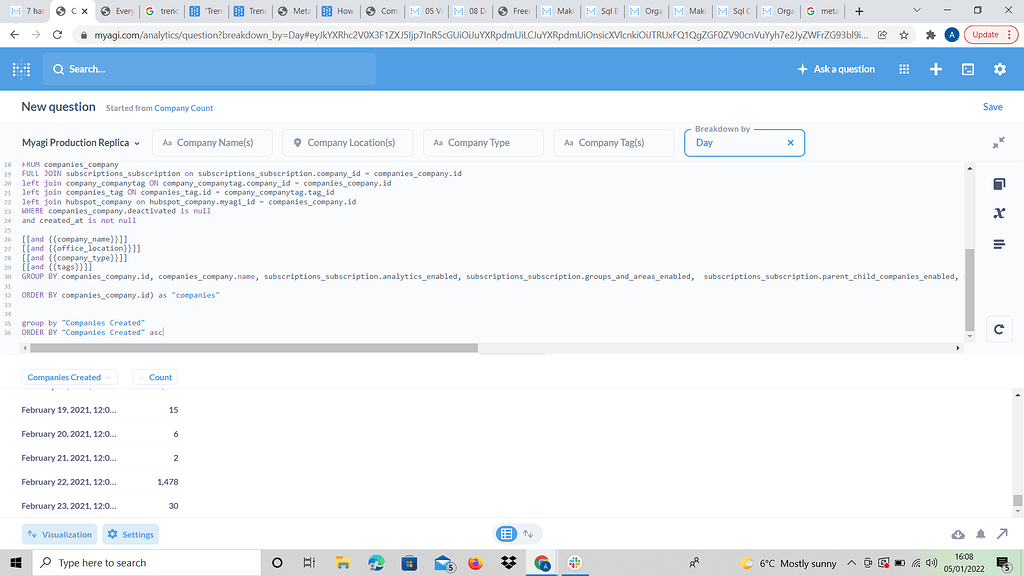Open File Explorer from taskbar
Image resolution: width=1024 pixels, height=576 pixels.
click(343, 563)
